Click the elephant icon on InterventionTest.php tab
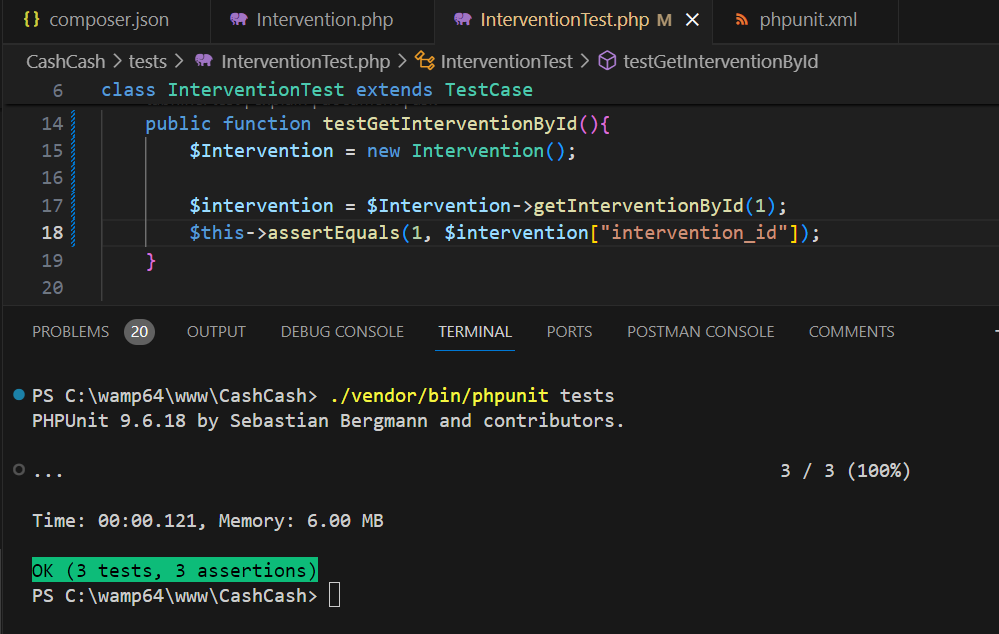Viewport: 999px width, 634px height. click(x=462, y=20)
